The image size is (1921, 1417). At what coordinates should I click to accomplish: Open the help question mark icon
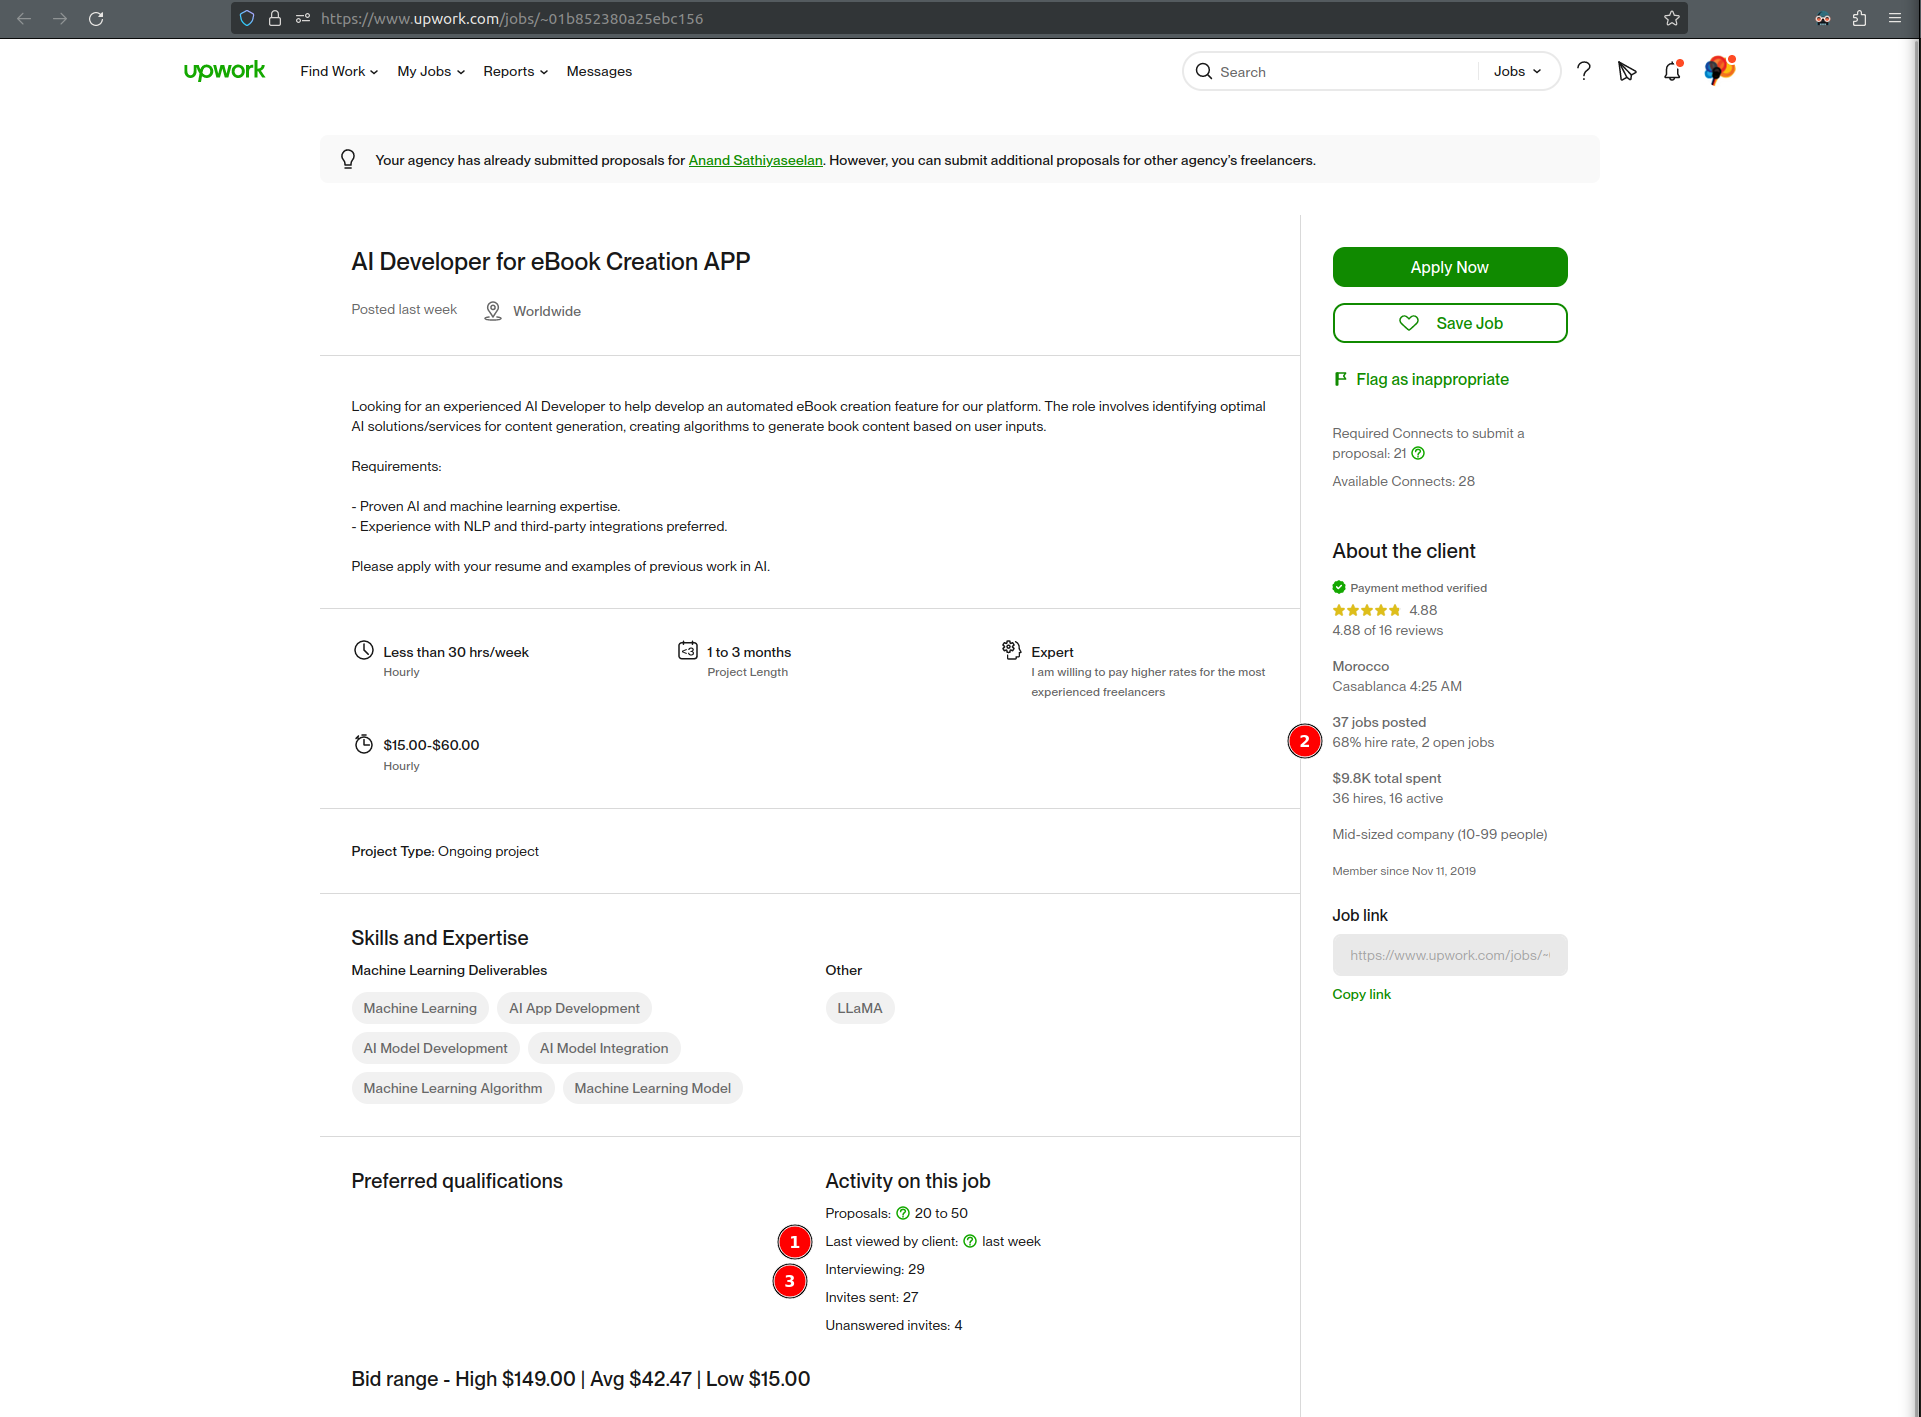(1584, 71)
